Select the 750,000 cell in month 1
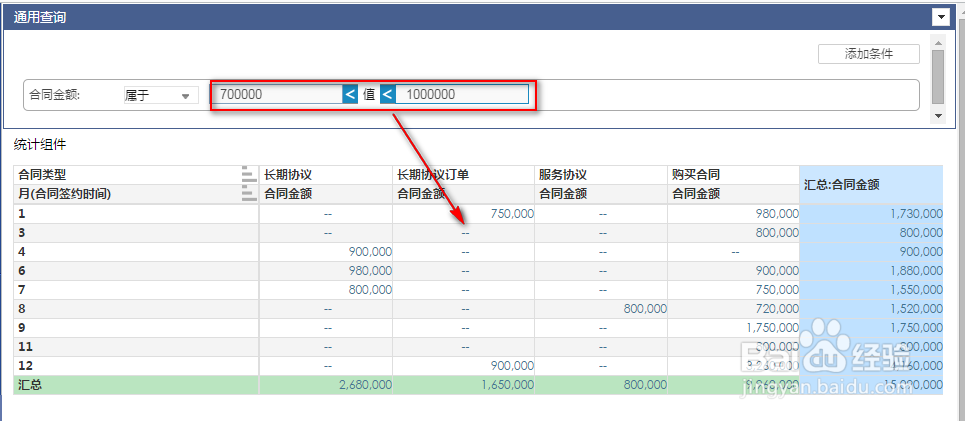Image resolution: width=965 pixels, height=421 pixels. [463, 214]
